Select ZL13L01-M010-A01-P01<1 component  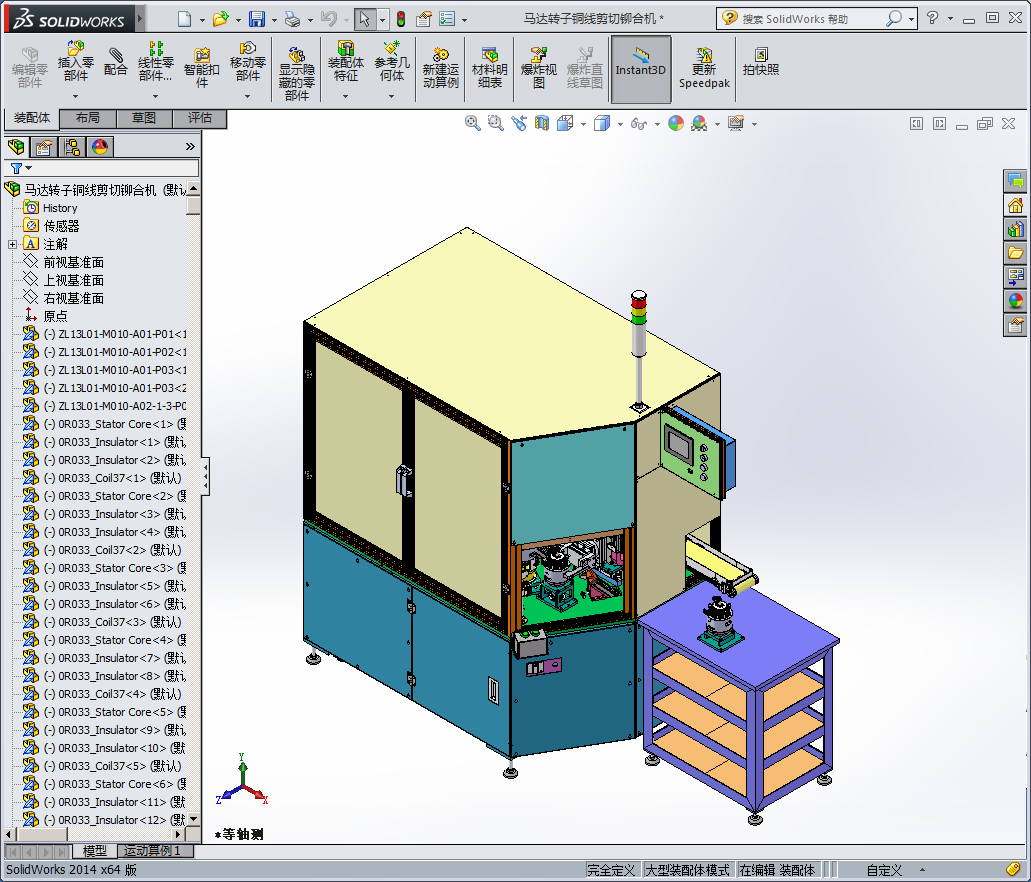pyautogui.click(x=115, y=333)
